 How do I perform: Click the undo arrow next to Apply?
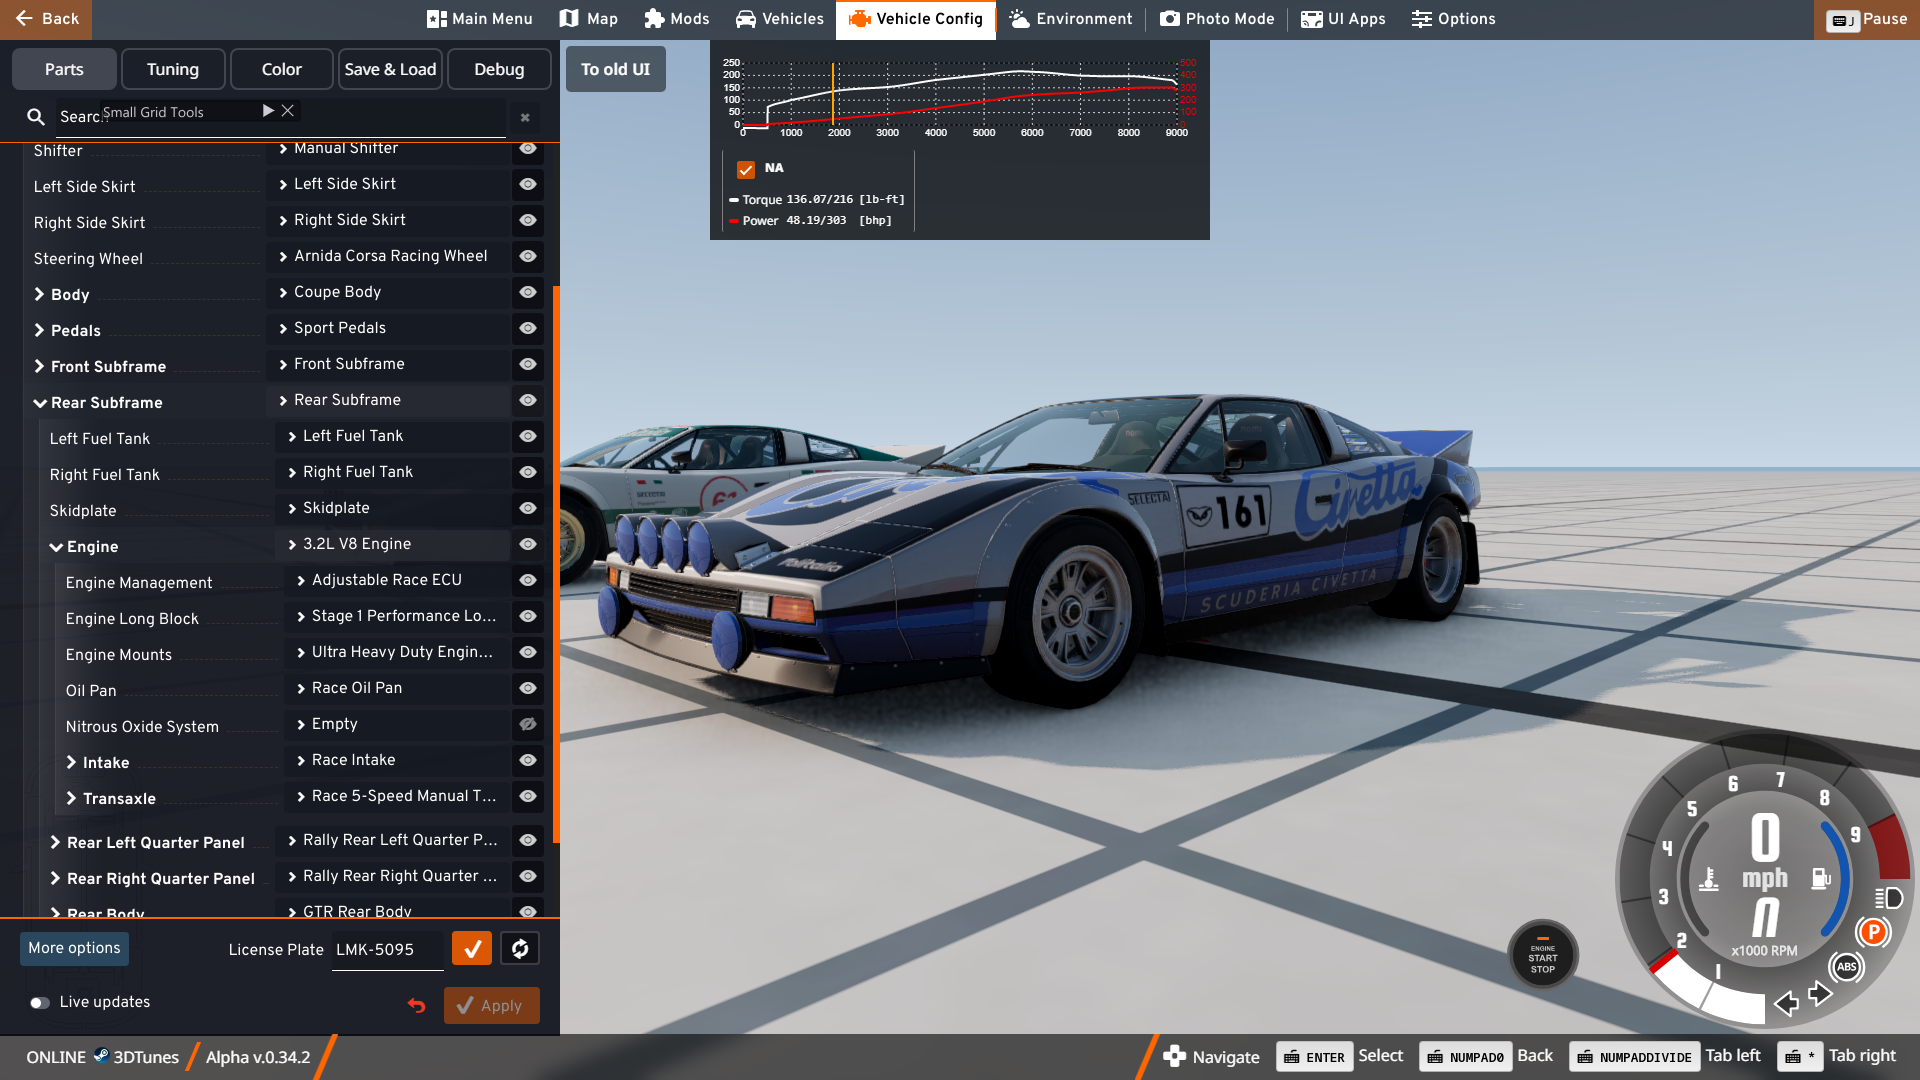pyautogui.click(x=417, y=1005)
